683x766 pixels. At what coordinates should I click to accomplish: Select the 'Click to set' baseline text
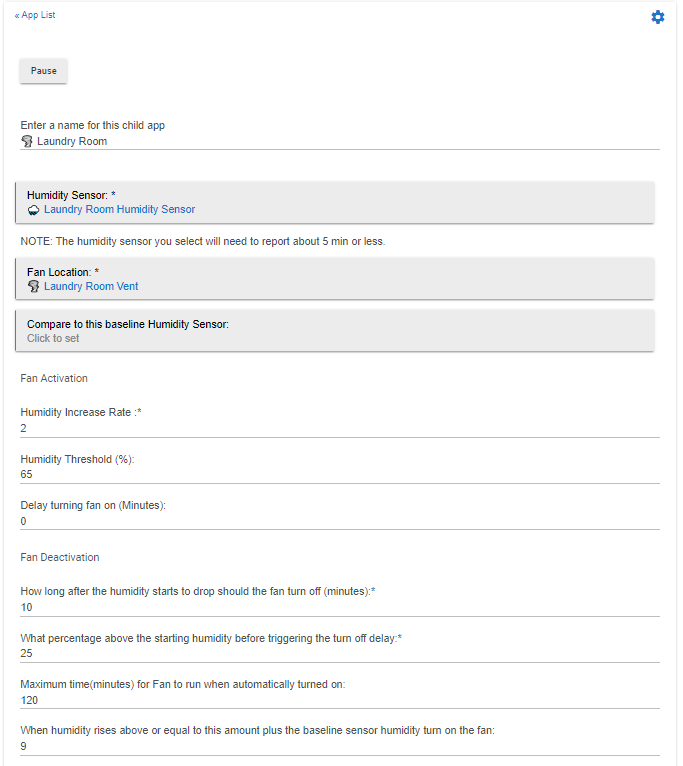(53, 338)
